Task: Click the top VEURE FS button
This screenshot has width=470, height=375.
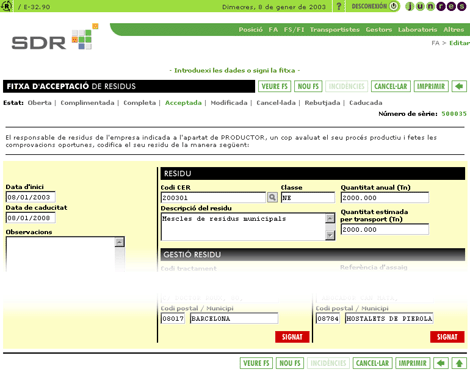Action: click(274, 86)
